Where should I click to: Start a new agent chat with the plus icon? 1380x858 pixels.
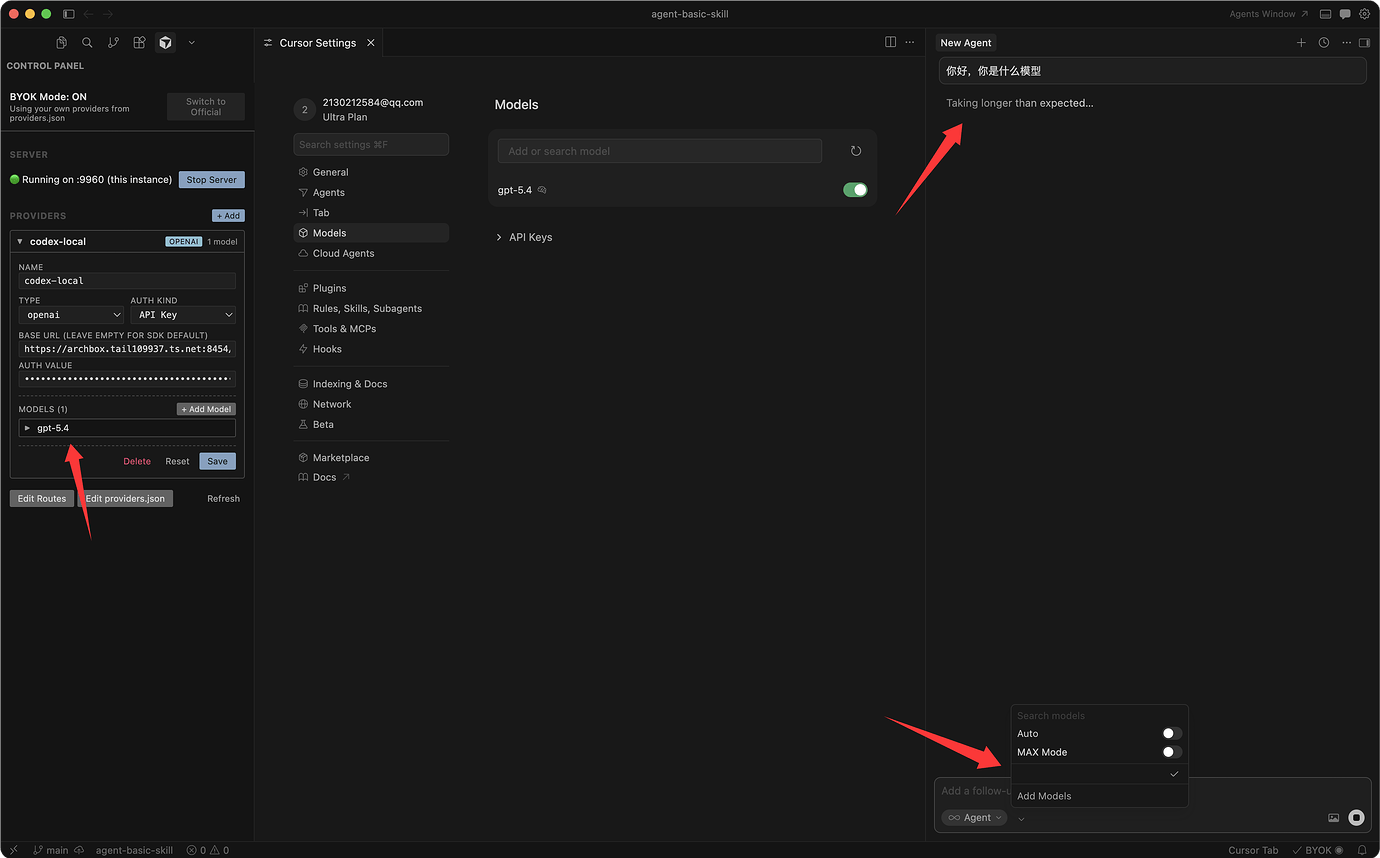tap(1301, 43)
